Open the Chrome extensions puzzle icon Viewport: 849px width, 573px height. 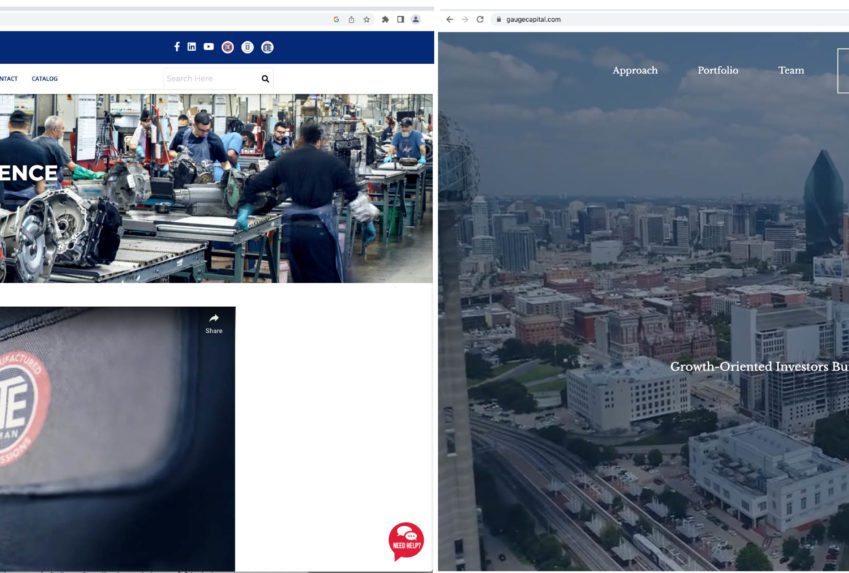385,19
